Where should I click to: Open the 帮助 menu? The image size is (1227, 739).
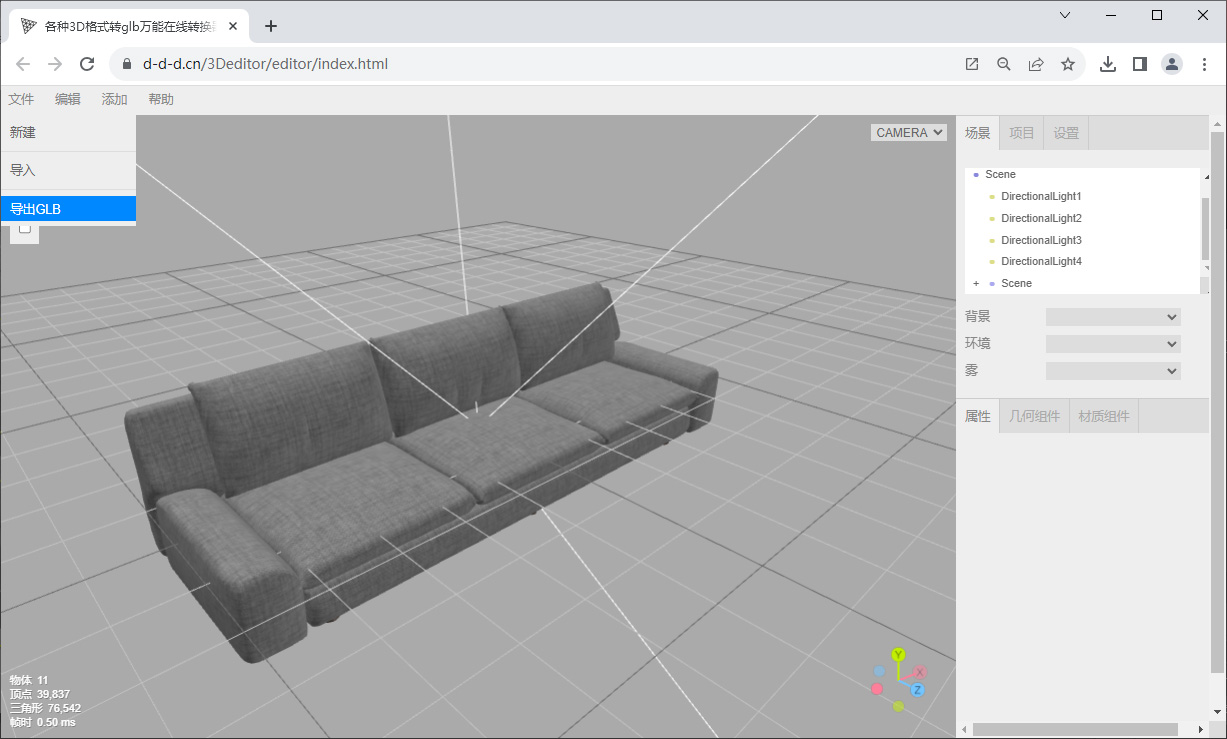161,100
